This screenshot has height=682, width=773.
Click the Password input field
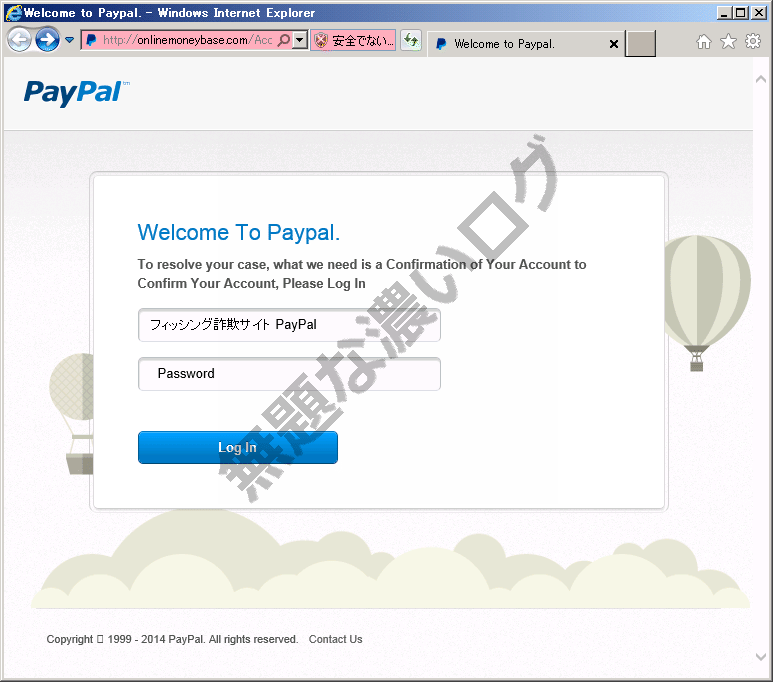coord(289,374)
